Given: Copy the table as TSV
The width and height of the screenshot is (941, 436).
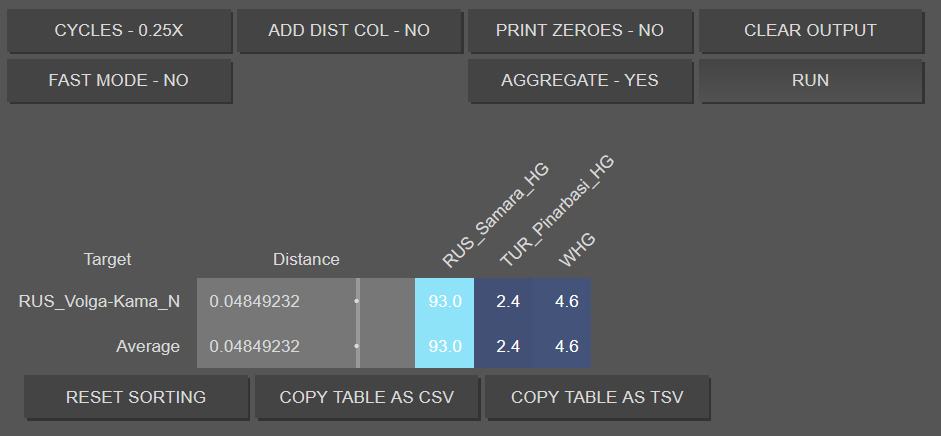Looking at the screenshot, I should pos(597,397).
